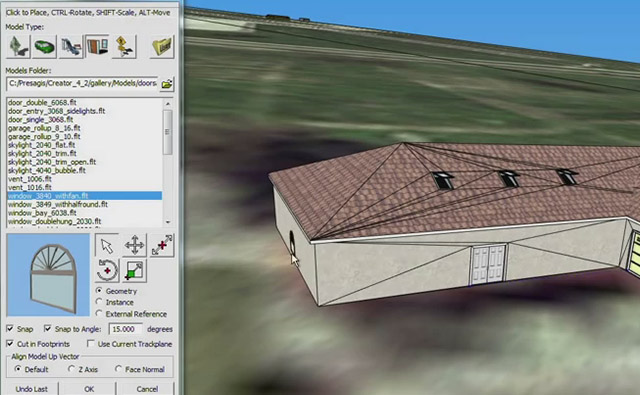Screen dimensions: 640x395
Task: Enable Use Current Trackplane
Action: point(91,344)
